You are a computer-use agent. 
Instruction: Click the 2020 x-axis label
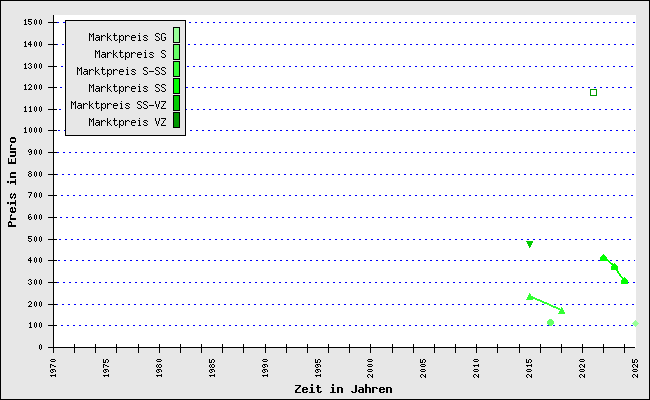pos(582,368)
